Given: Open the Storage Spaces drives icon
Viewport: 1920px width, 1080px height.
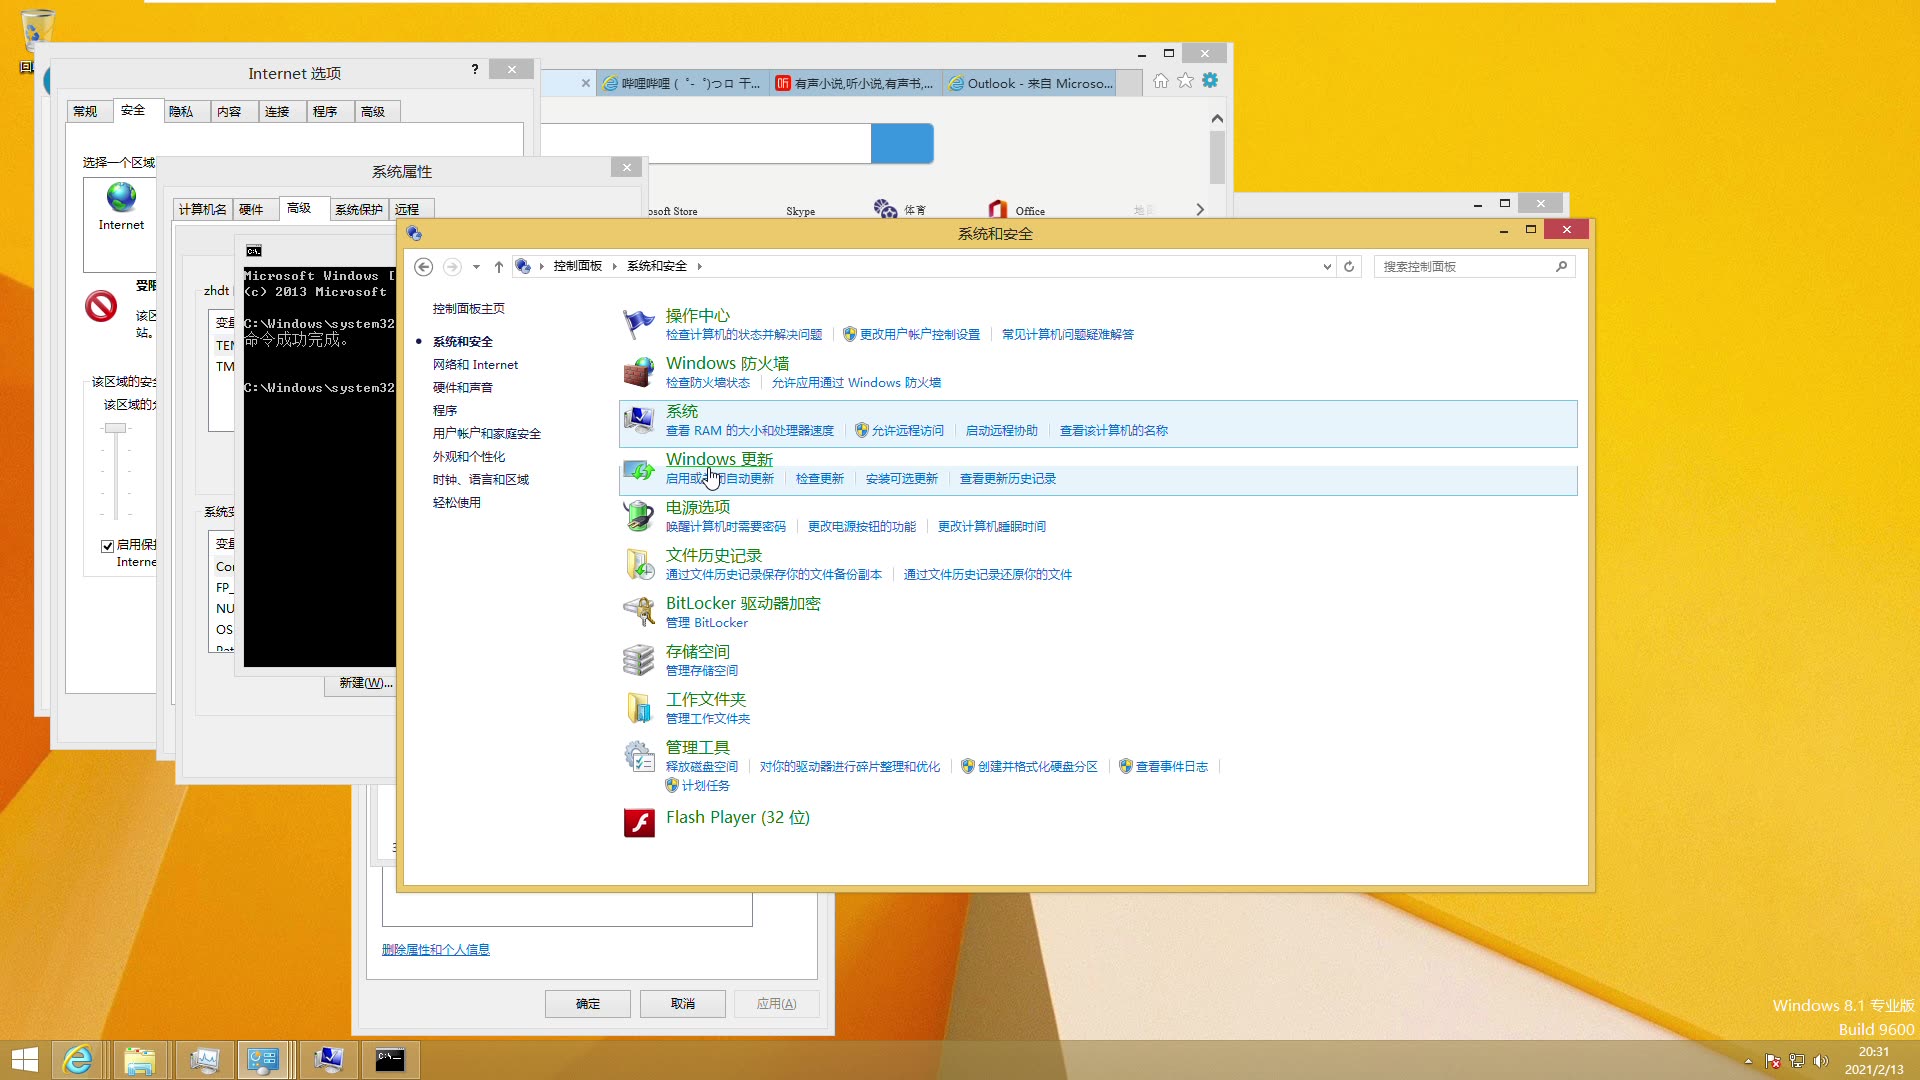Looking at the screenshot, I should pyautogui.click(x=639, y=660).
